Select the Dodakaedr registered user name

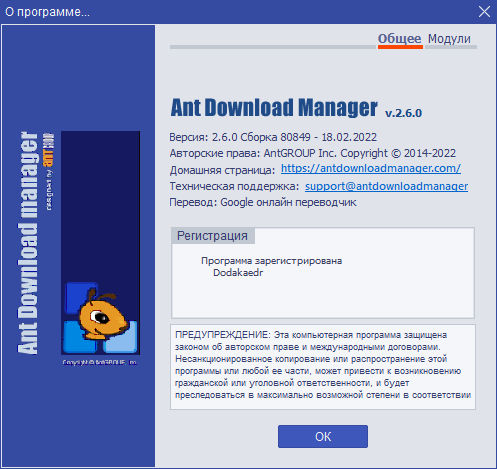238,273
